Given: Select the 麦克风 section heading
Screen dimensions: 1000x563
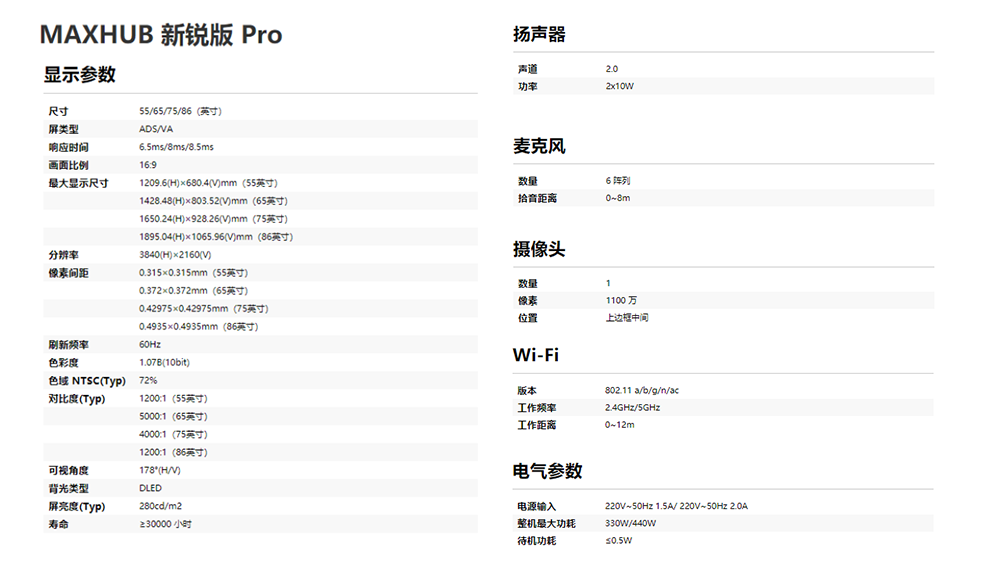Looking at the screenshot, I should click(x=539, y=147).
